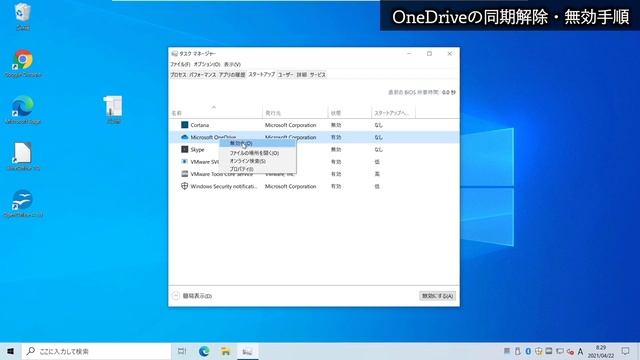Open the Windows Start button
The image size is (640, 360).
[x=11, y=351]
